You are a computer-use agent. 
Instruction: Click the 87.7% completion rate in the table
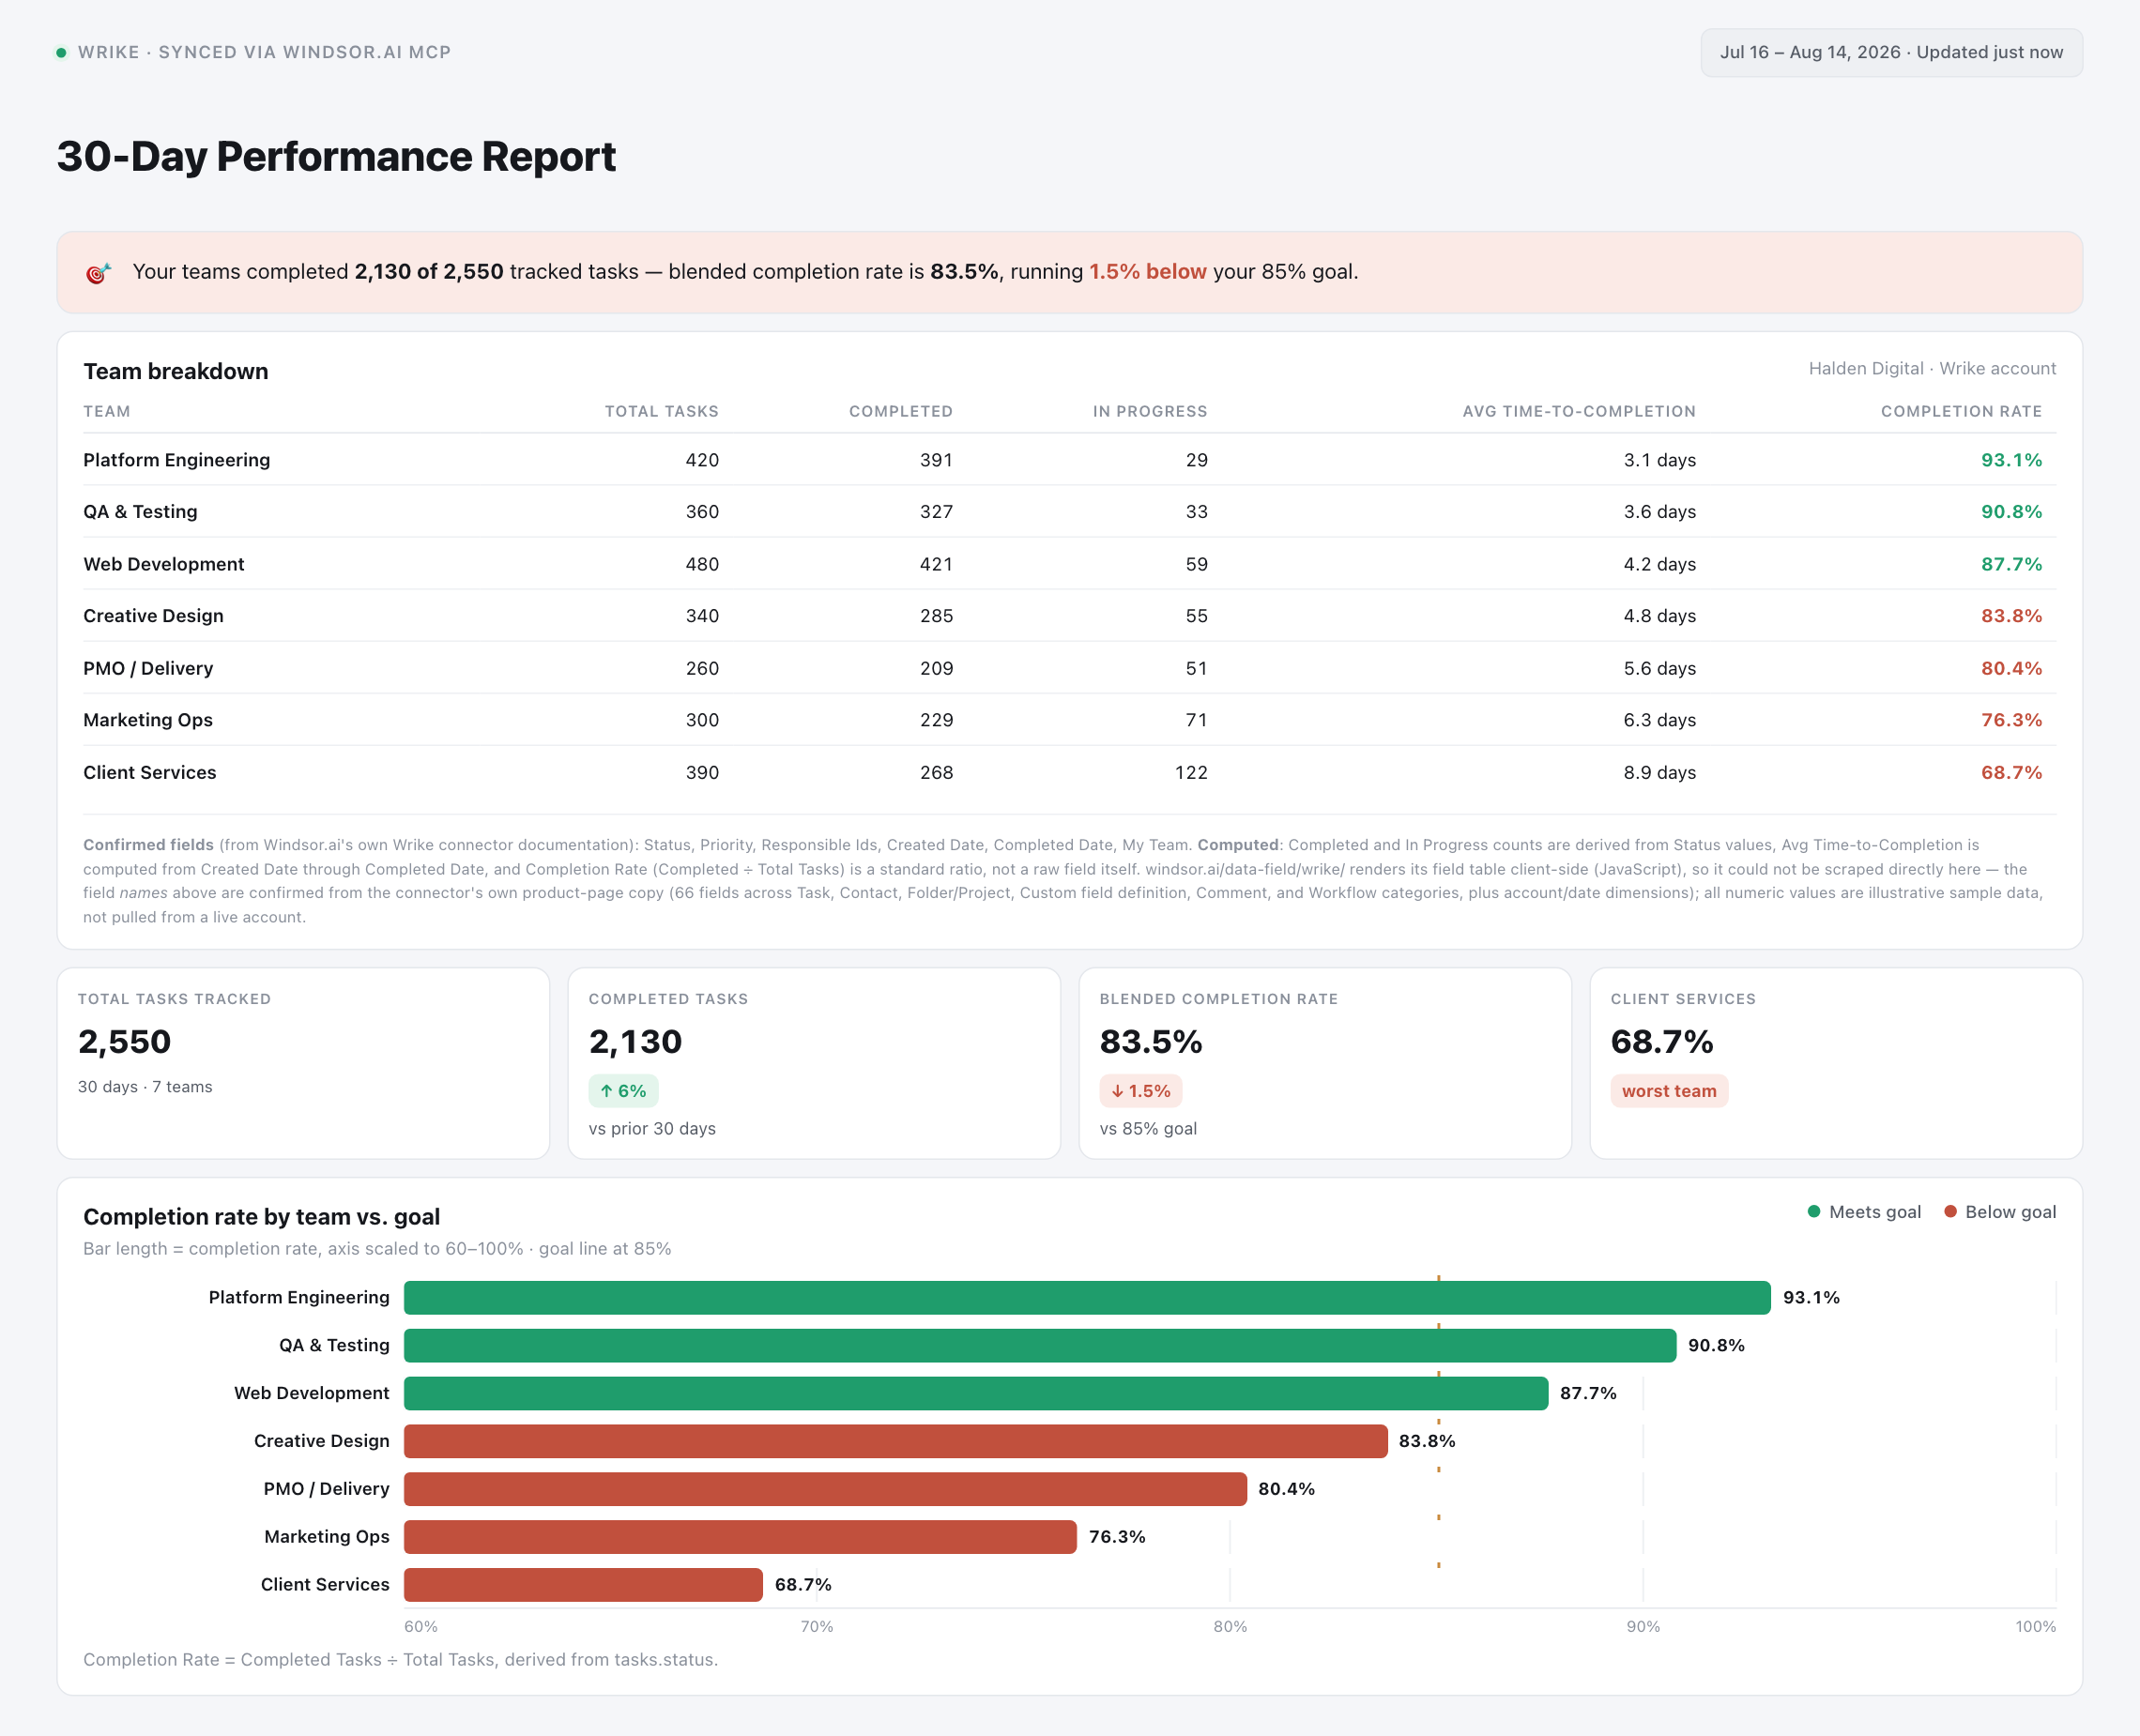(2011, 564)
